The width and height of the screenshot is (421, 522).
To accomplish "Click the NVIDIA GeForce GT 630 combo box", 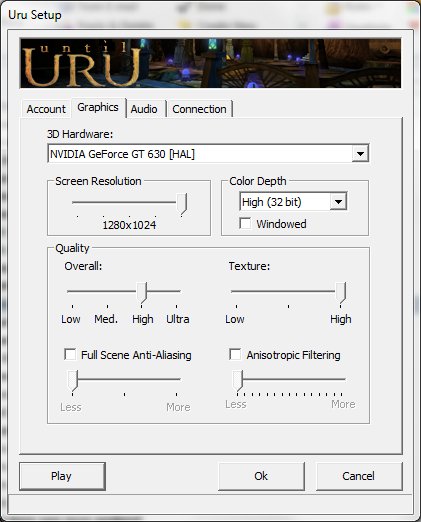I will (208, 154).
